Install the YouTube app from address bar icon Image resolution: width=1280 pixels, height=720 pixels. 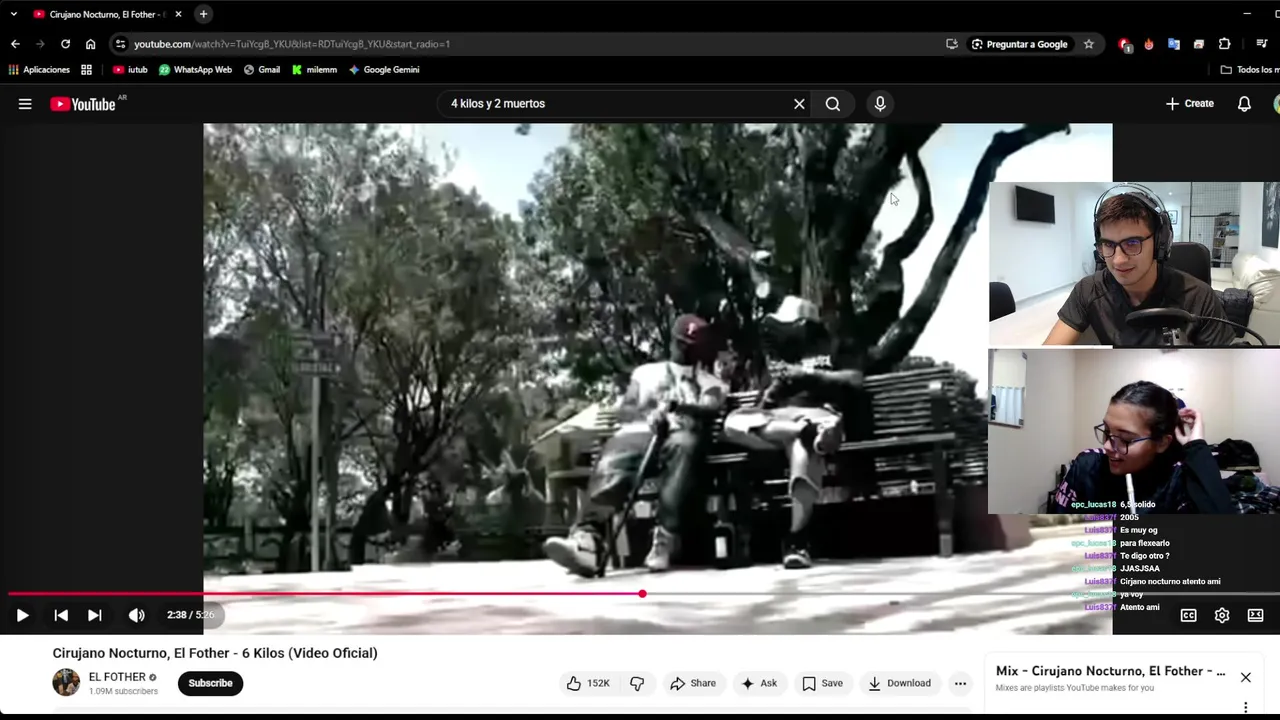coord(951,44)
